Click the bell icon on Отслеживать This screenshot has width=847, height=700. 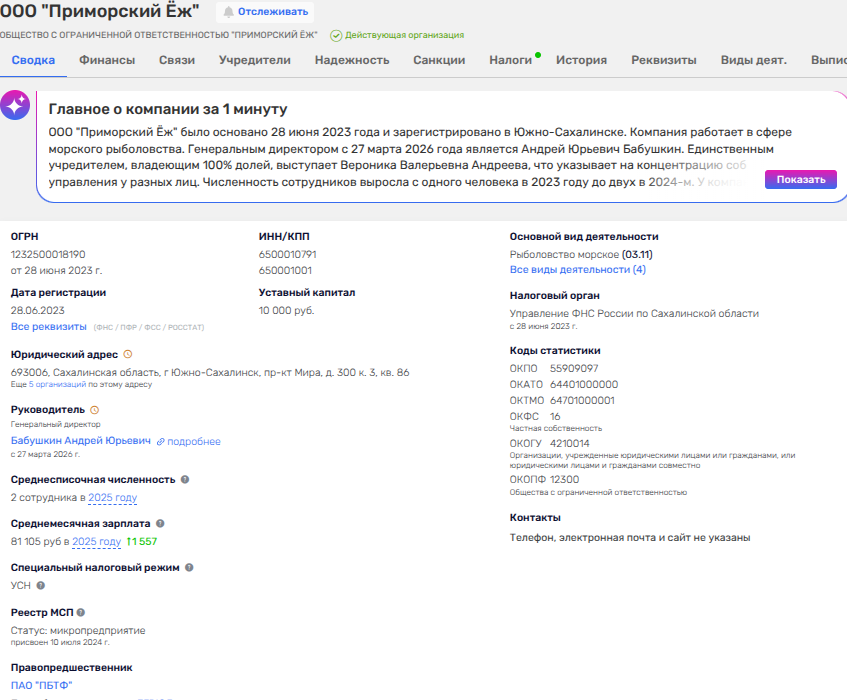click(x=228, y=12)
